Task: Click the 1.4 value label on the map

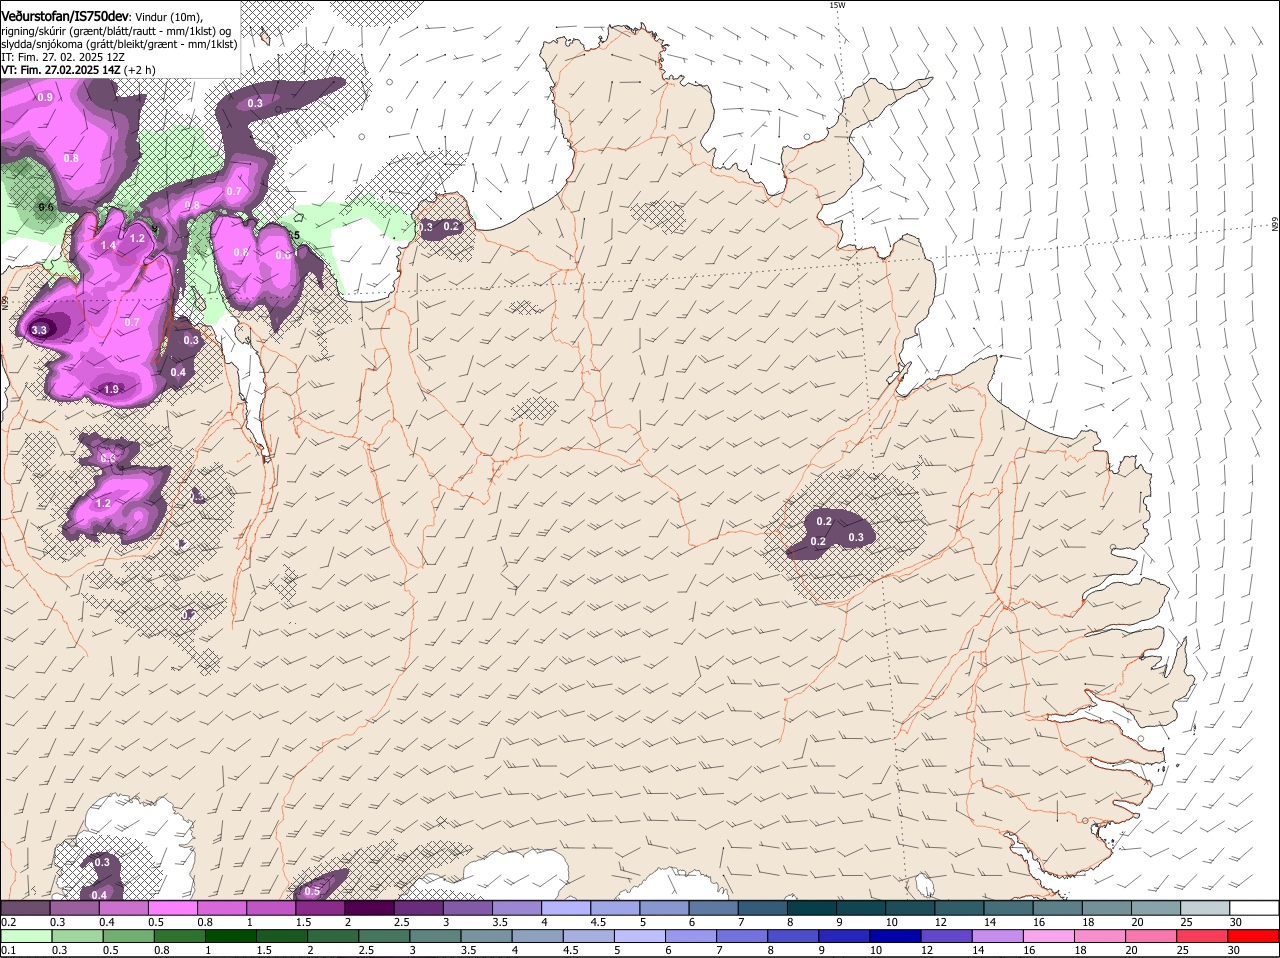Action: [x=108, y=245]
